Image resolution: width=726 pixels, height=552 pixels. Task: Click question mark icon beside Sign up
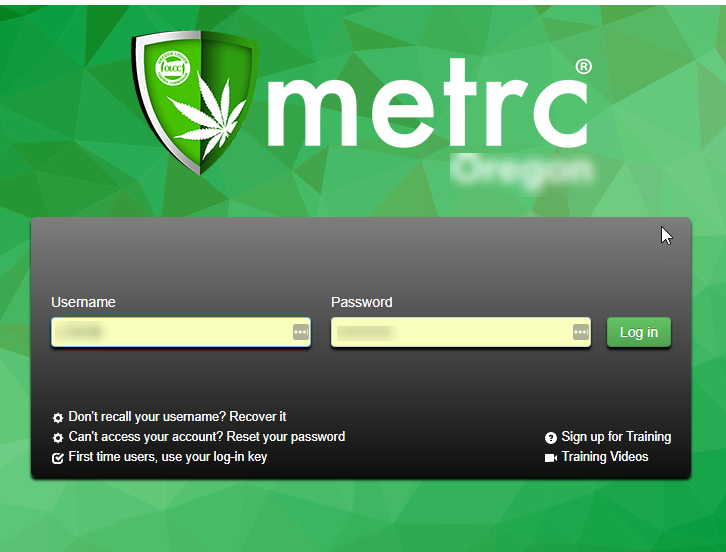click(551, 438)
